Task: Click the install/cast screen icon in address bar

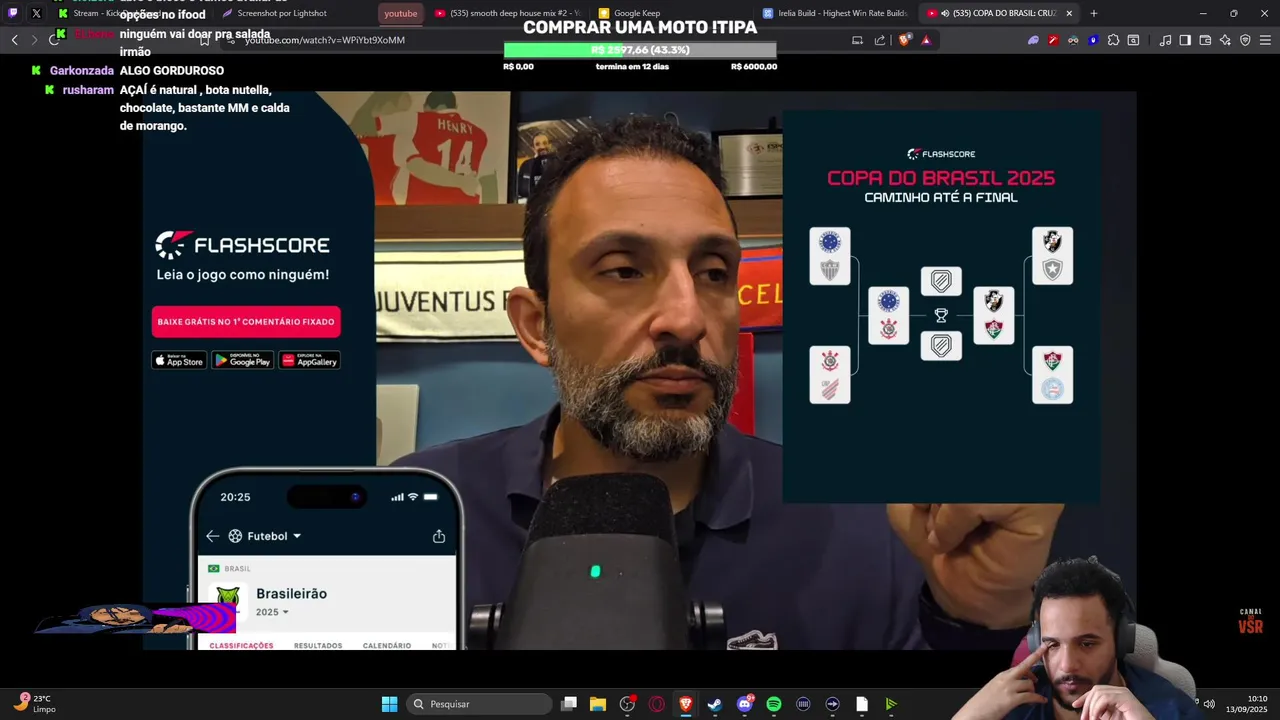Action: (857, 40)
